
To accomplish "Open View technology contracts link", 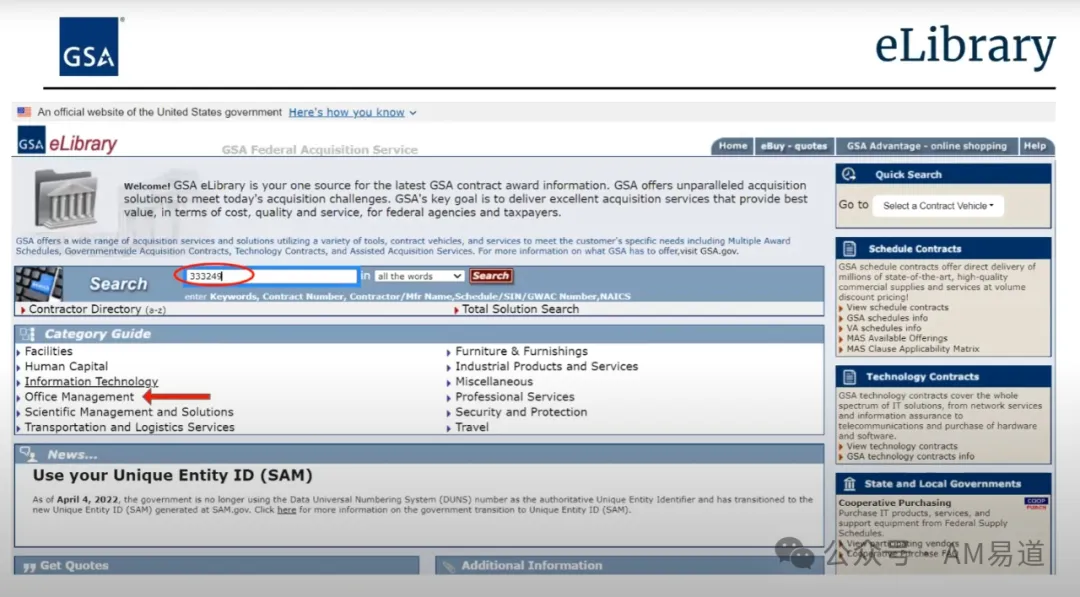I will (902, 446).
